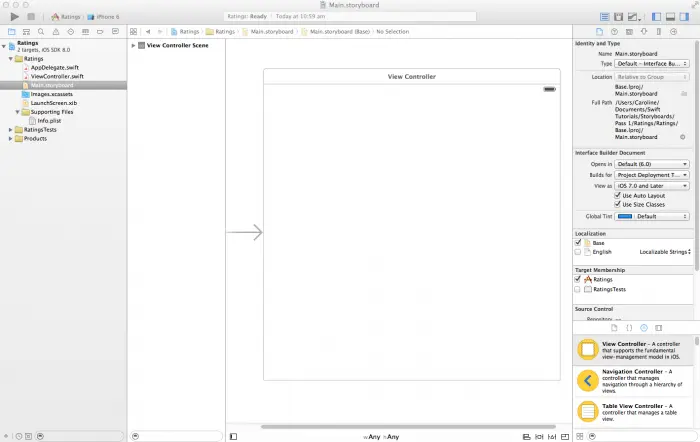Select AppDelegate.swift in navigator

(54, 67)
